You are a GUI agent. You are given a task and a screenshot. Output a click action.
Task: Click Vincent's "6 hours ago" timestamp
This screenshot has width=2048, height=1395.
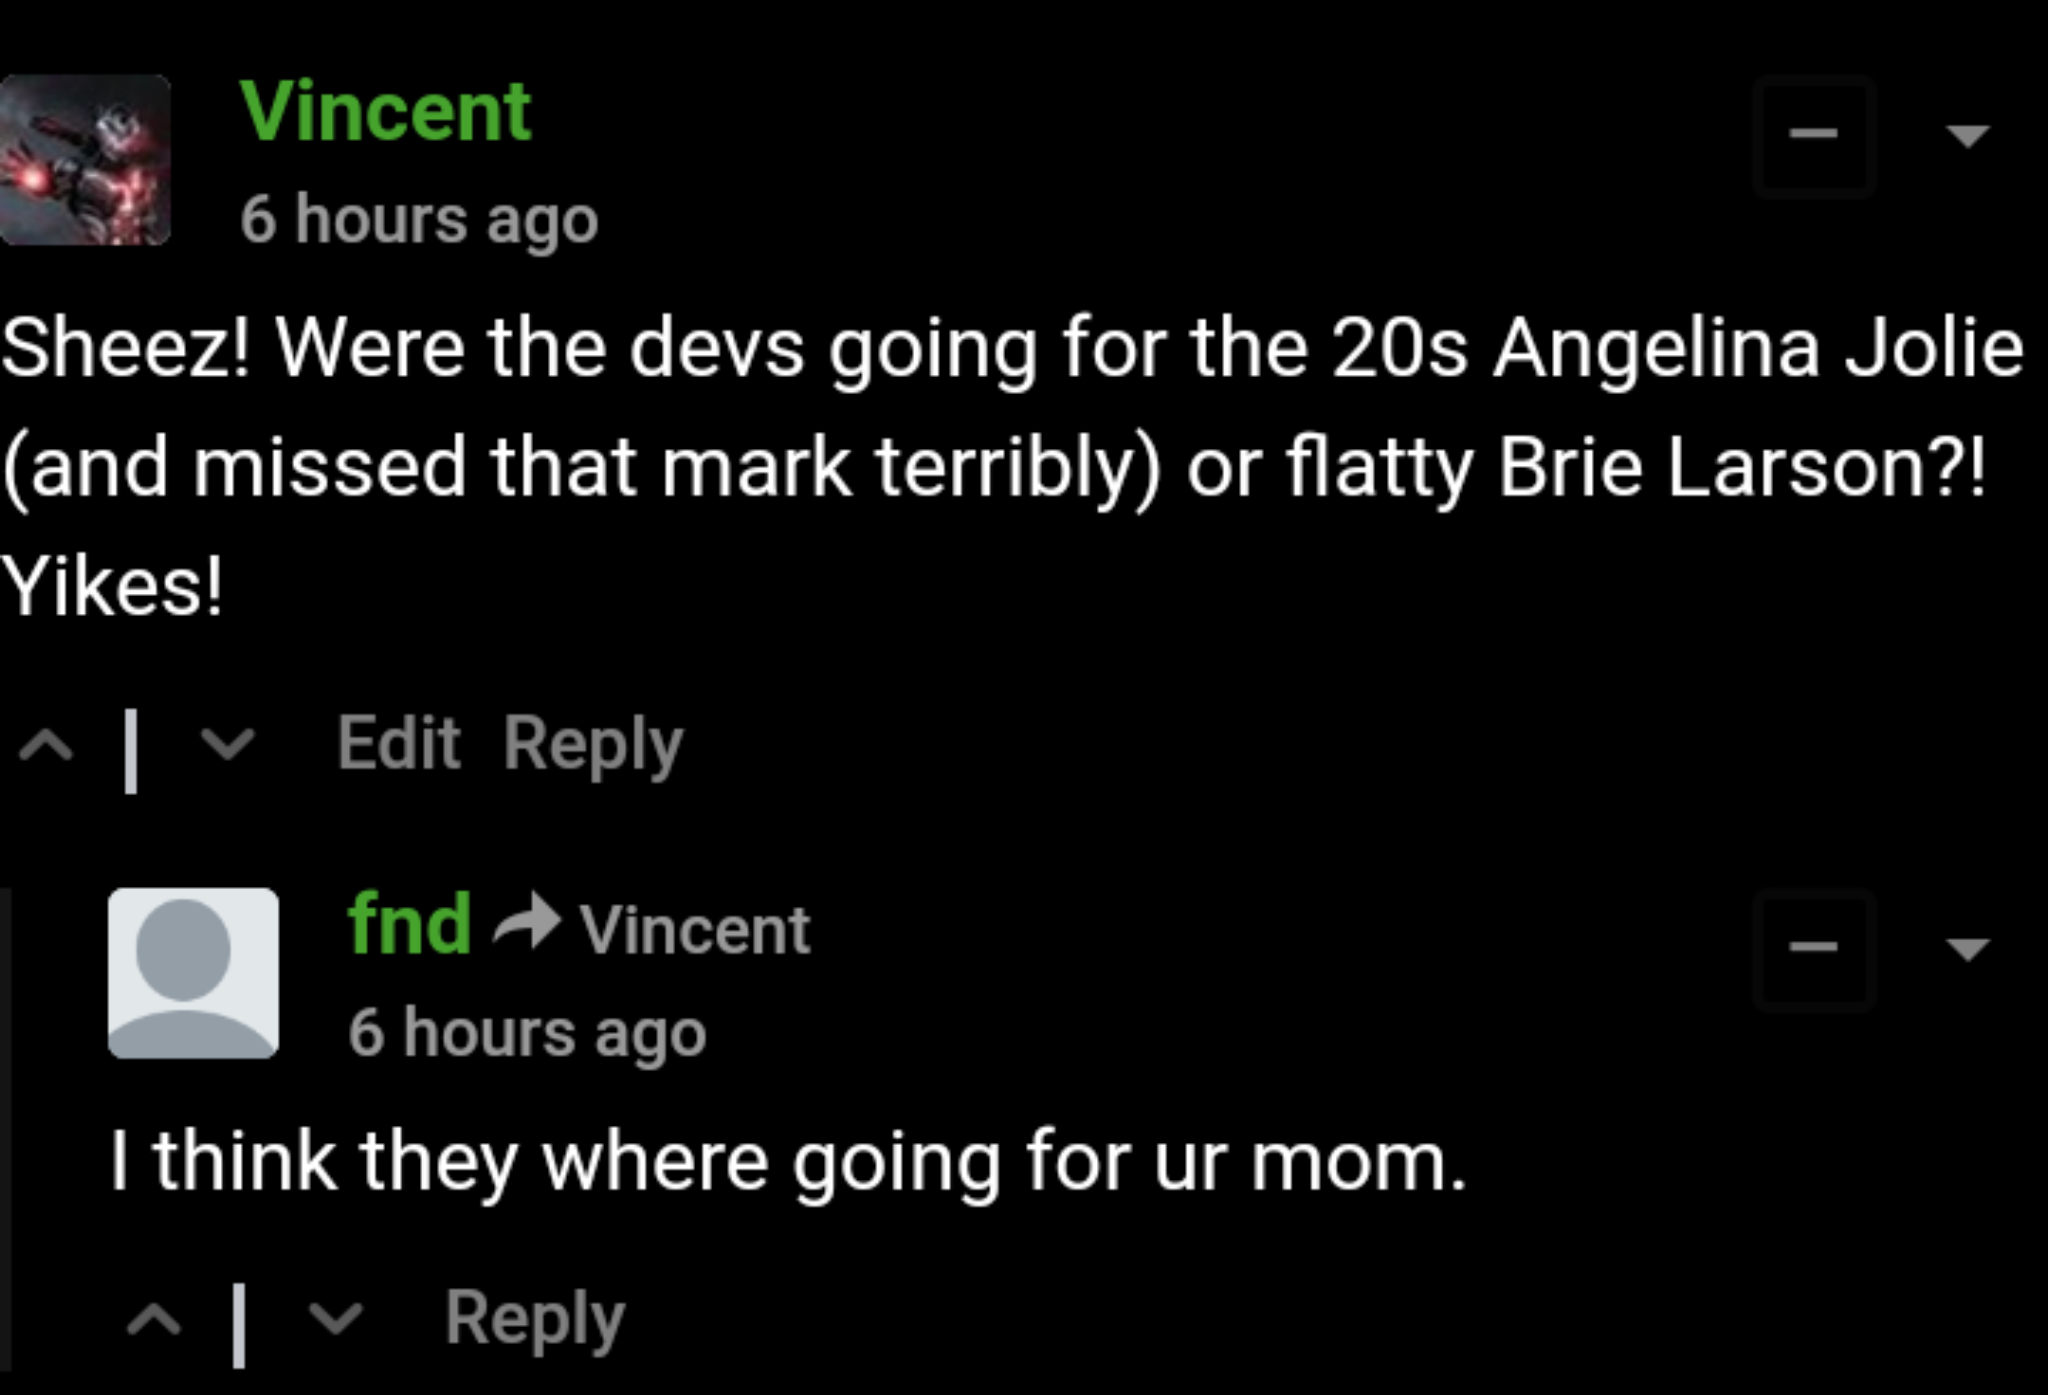[x=419, y=219]
